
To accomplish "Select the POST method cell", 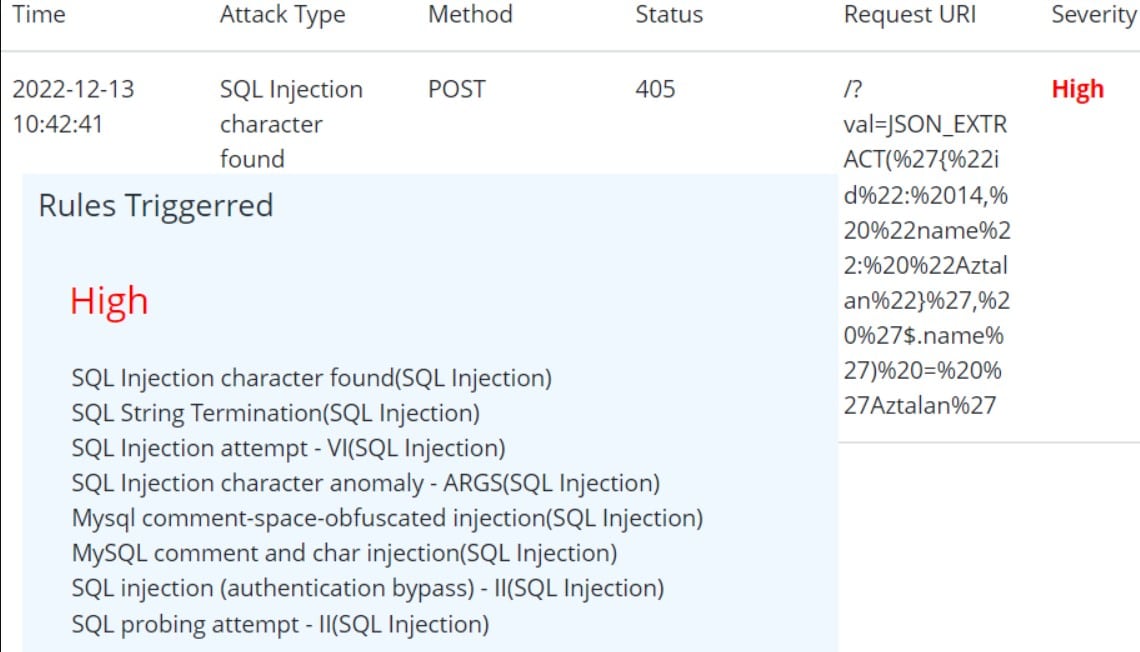I will [x=456, y=89].
